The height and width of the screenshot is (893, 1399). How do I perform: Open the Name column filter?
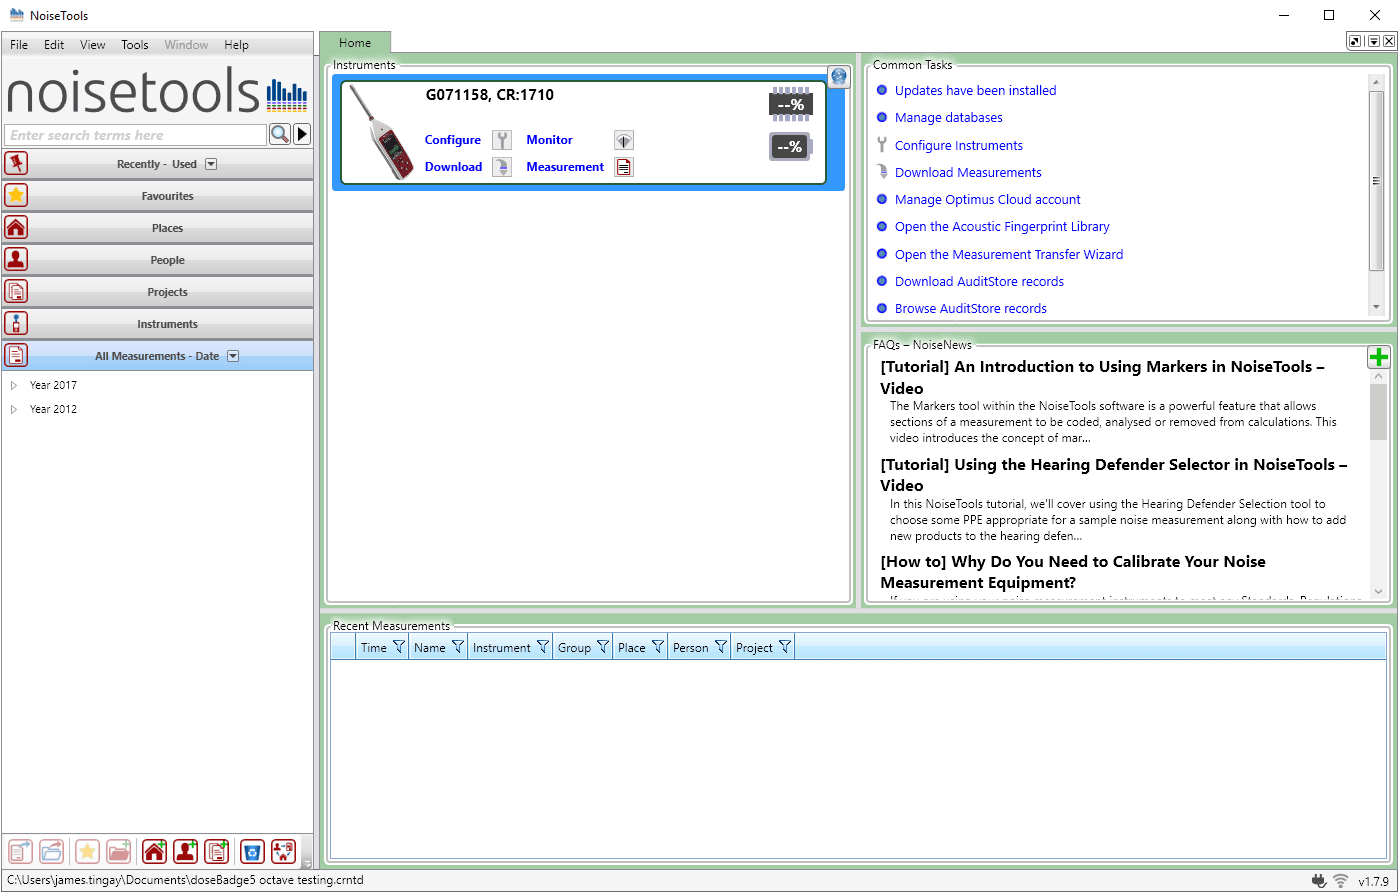(x=457, y=647)
